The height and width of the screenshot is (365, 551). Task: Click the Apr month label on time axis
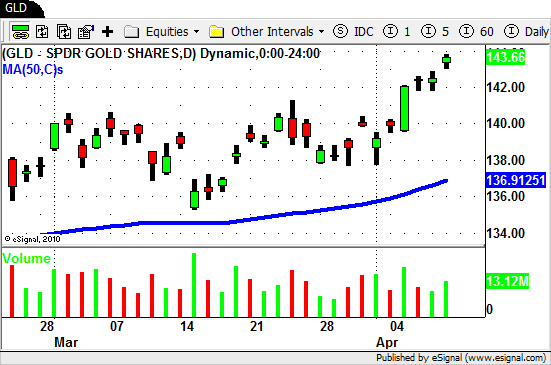387,342
